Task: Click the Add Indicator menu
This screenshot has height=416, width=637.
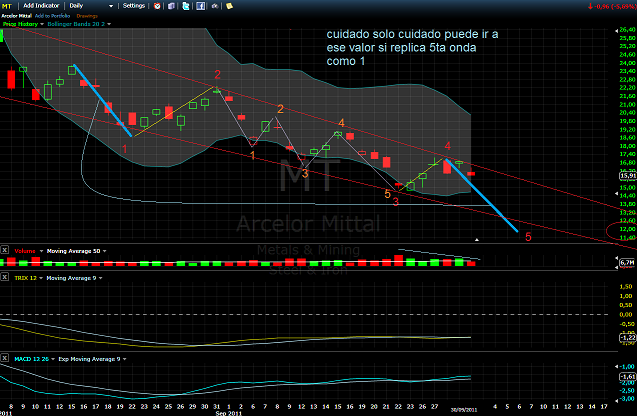Action: click(41, 6)
